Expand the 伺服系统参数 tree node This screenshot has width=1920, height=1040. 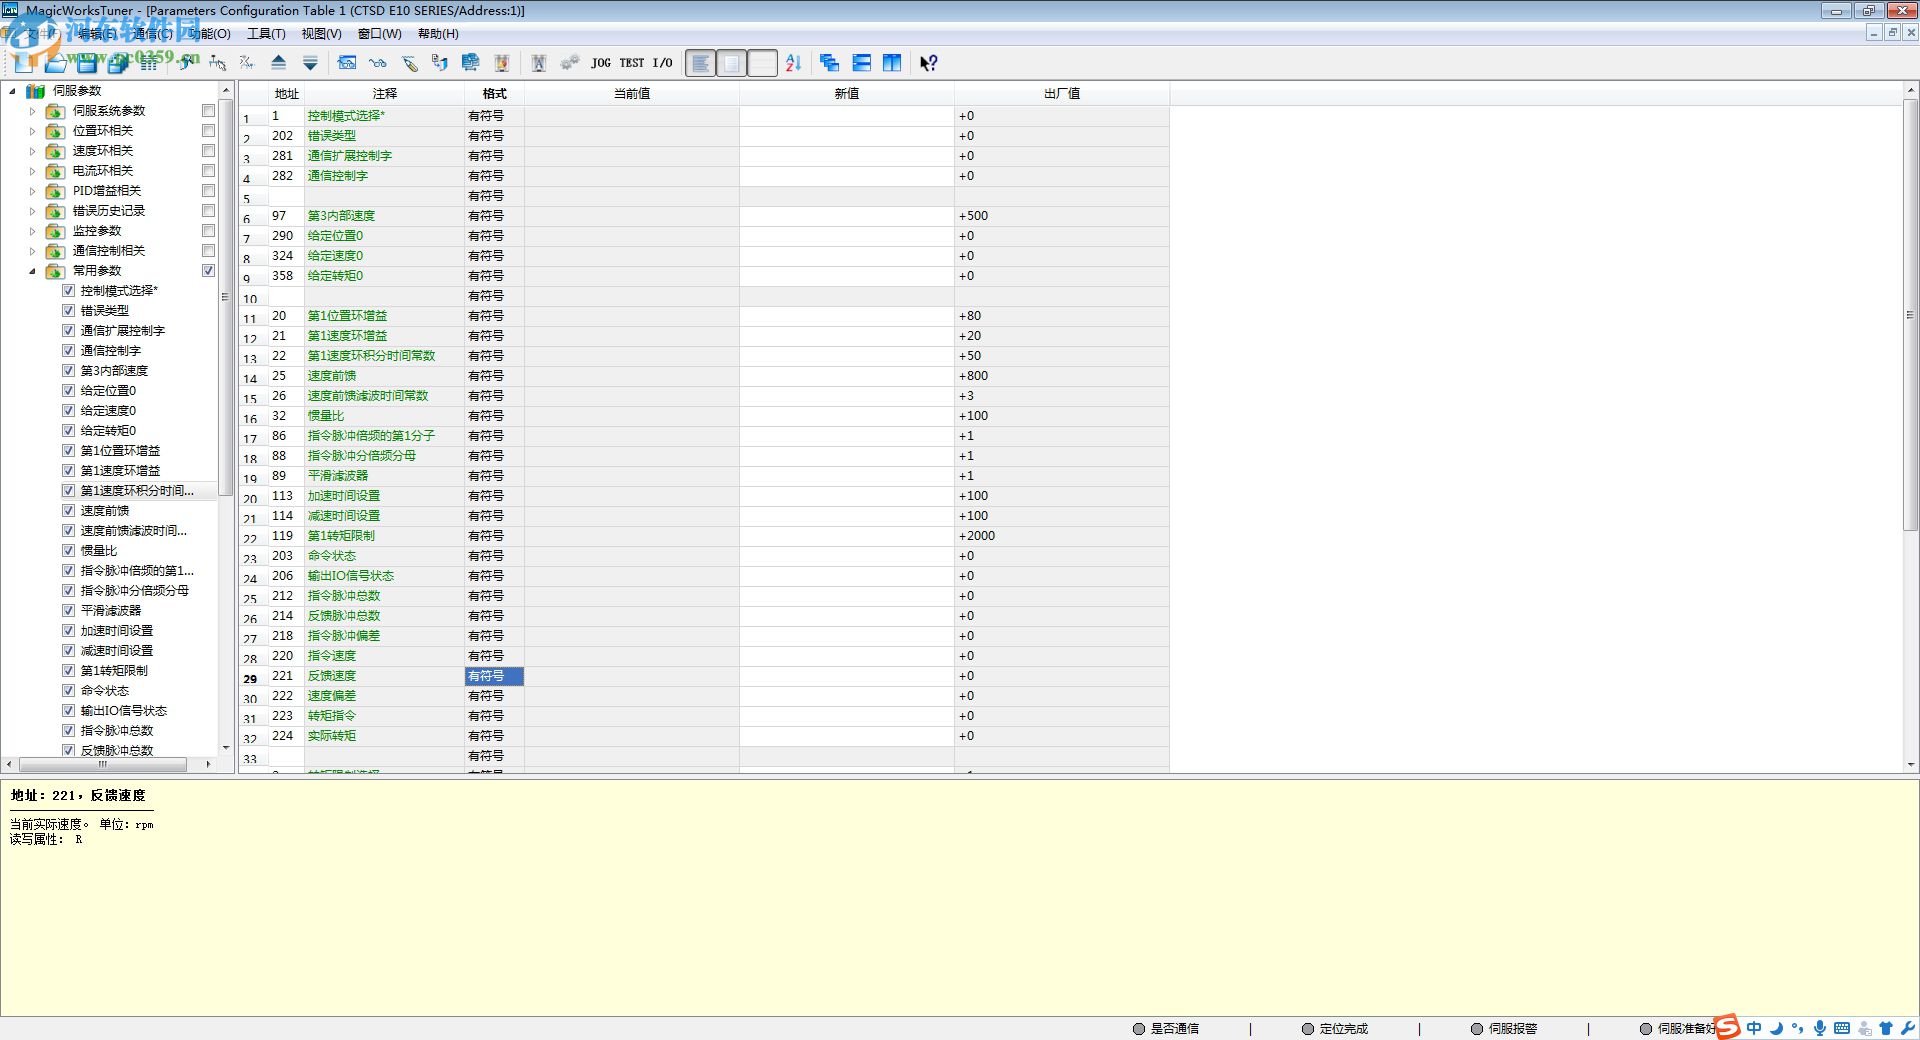pyautogui.click(x=32, y=111)
